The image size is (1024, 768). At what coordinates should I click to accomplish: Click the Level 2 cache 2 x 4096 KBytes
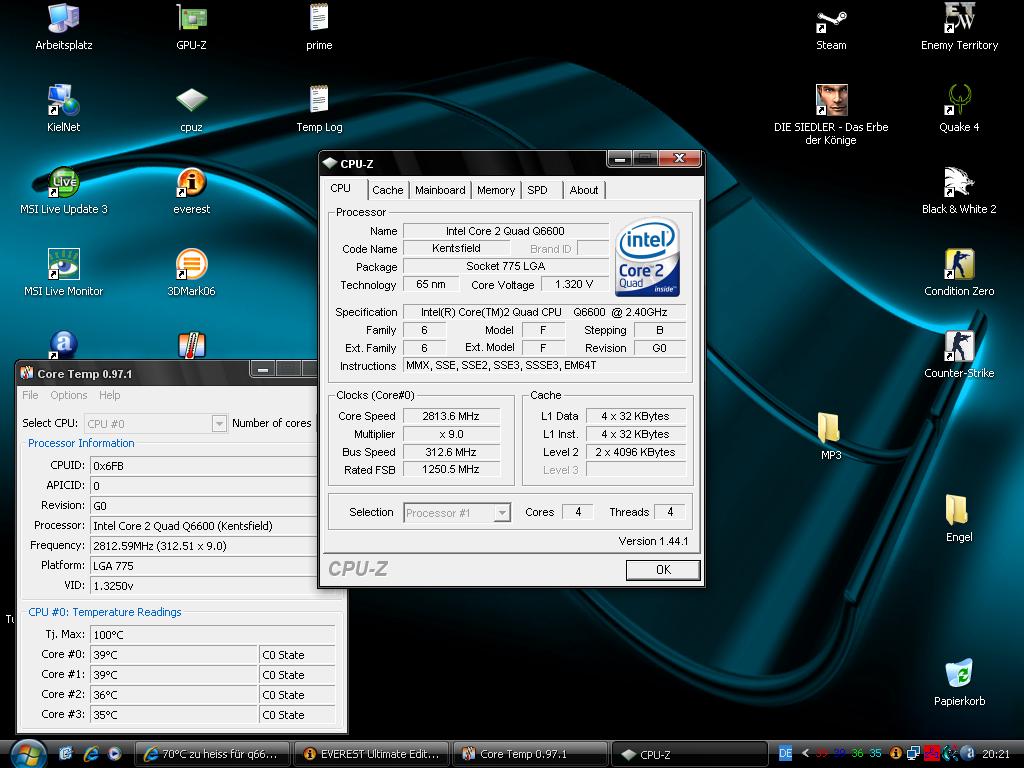pos(635,452)
